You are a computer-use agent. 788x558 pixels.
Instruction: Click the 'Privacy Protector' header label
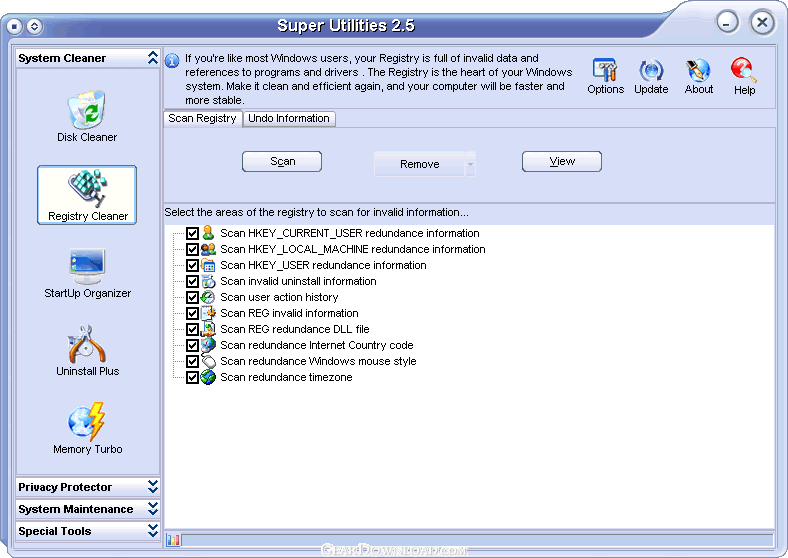pyautogui.click(x=65, y=487)
